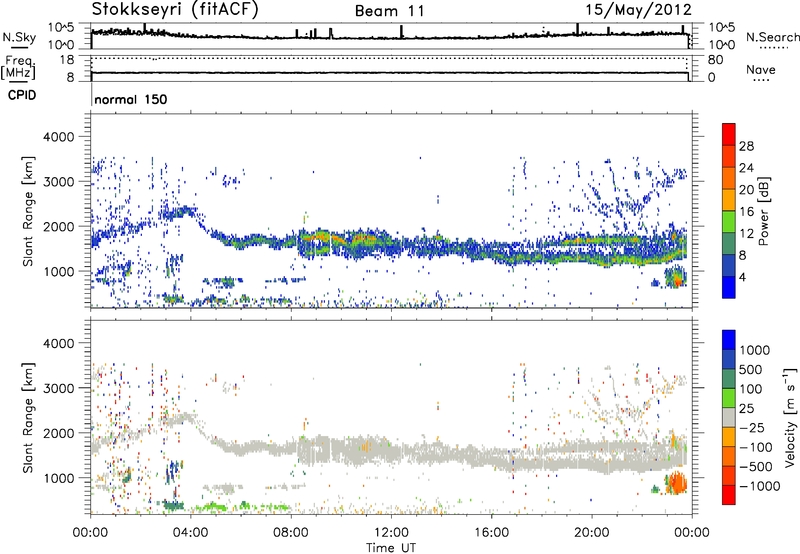Click "Slant Range [km]" label of the velocity panel

click(x=28, y=418)
